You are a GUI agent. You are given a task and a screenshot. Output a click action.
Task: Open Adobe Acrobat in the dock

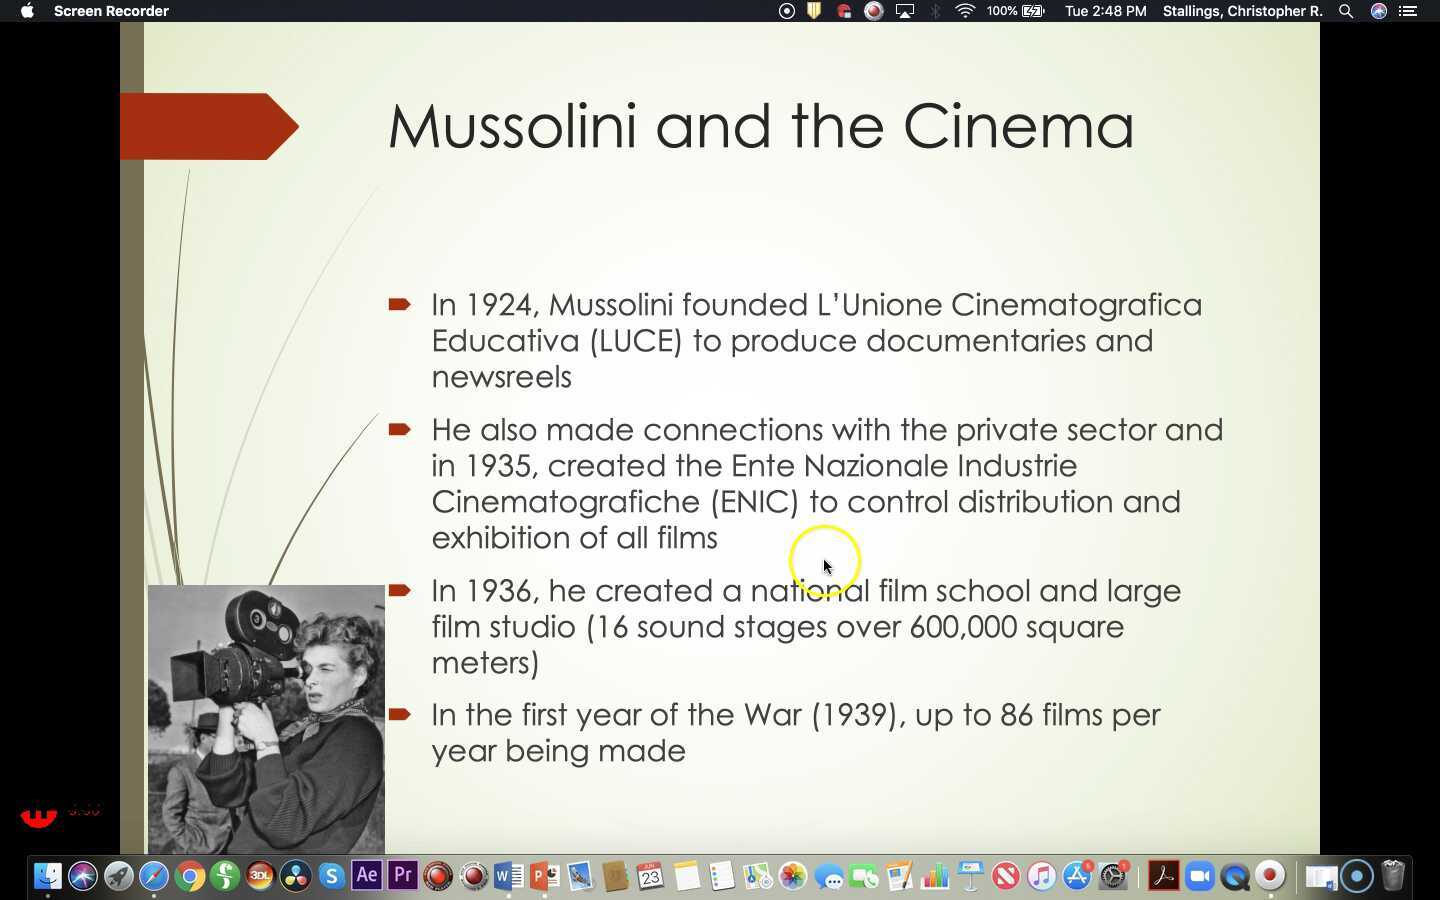[1163, 877]
